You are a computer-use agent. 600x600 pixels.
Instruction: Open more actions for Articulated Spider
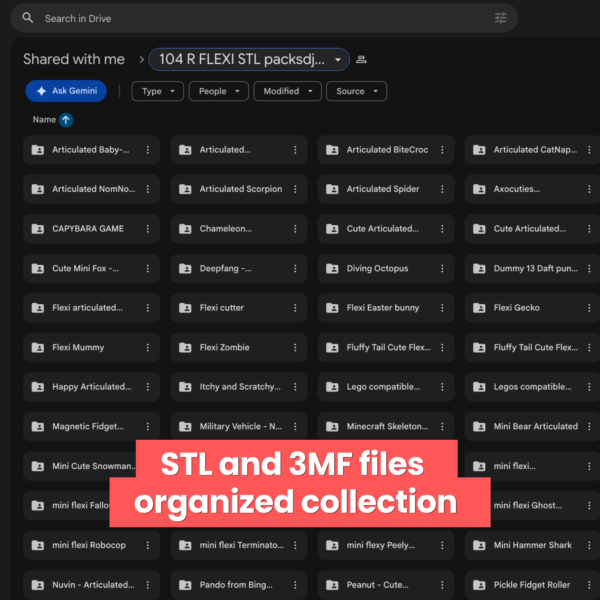coord(442,189)
